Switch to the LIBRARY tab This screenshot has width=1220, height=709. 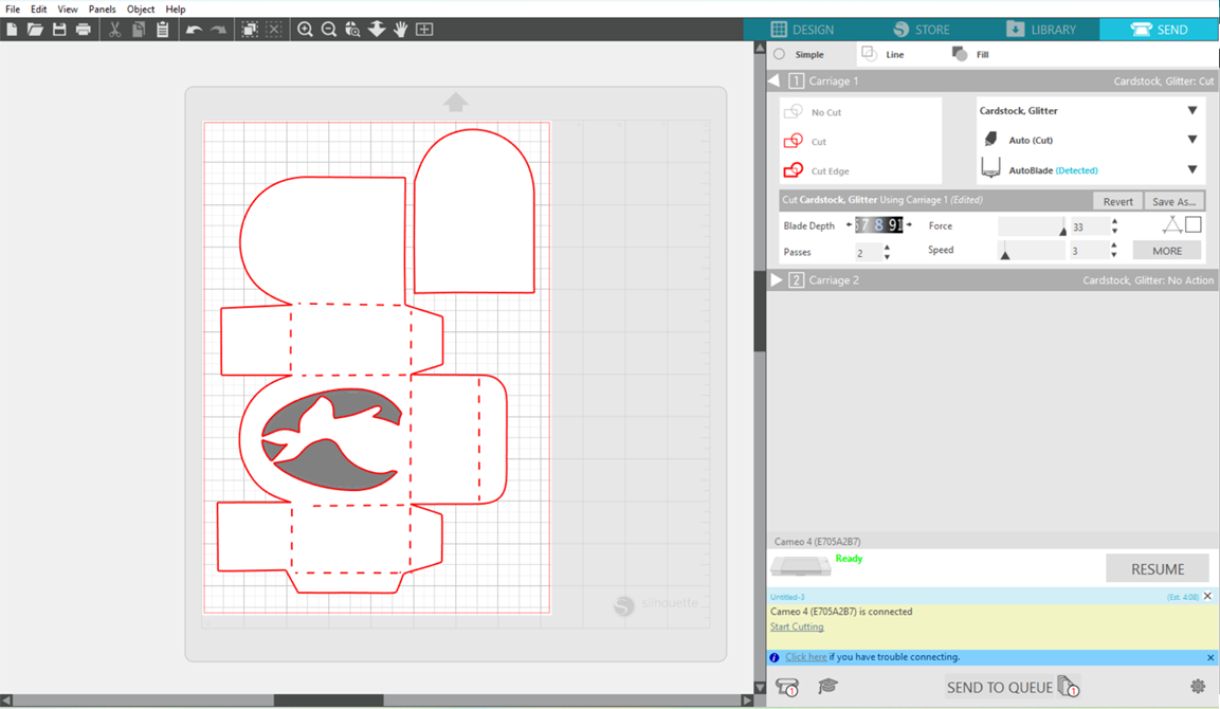pyautogui.click(x=1044, y=29)
